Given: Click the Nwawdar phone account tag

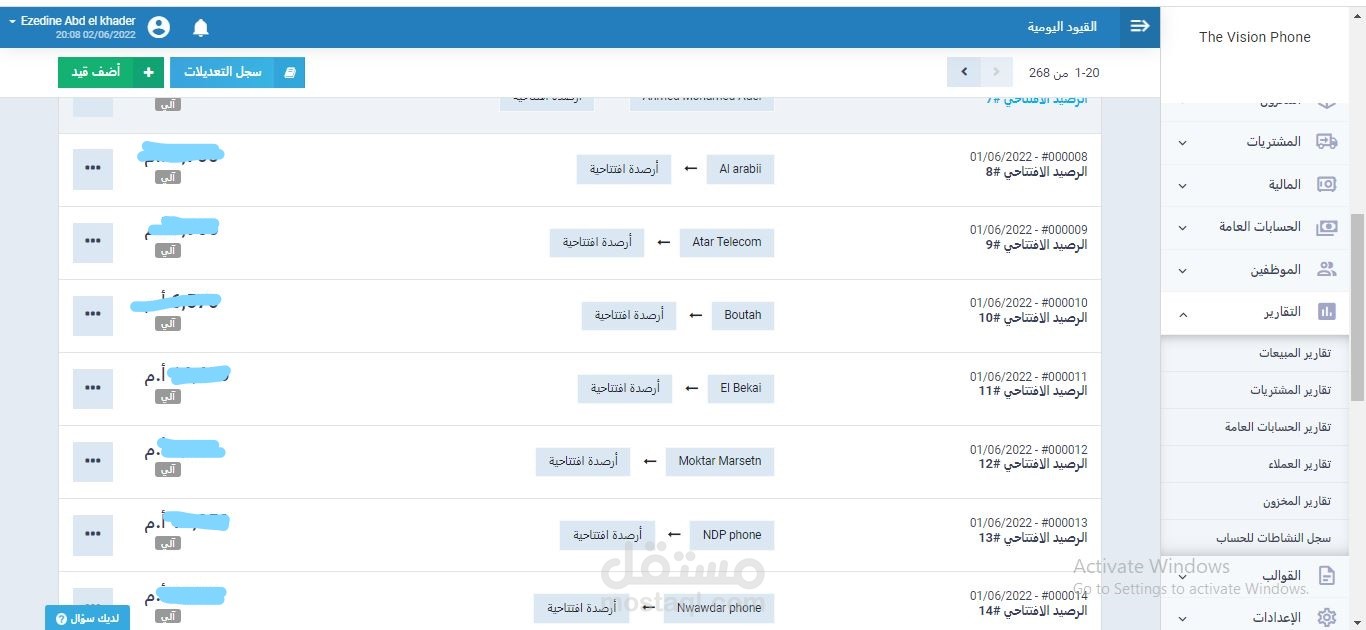Looking at the screenshot, I should coord(719,607).
